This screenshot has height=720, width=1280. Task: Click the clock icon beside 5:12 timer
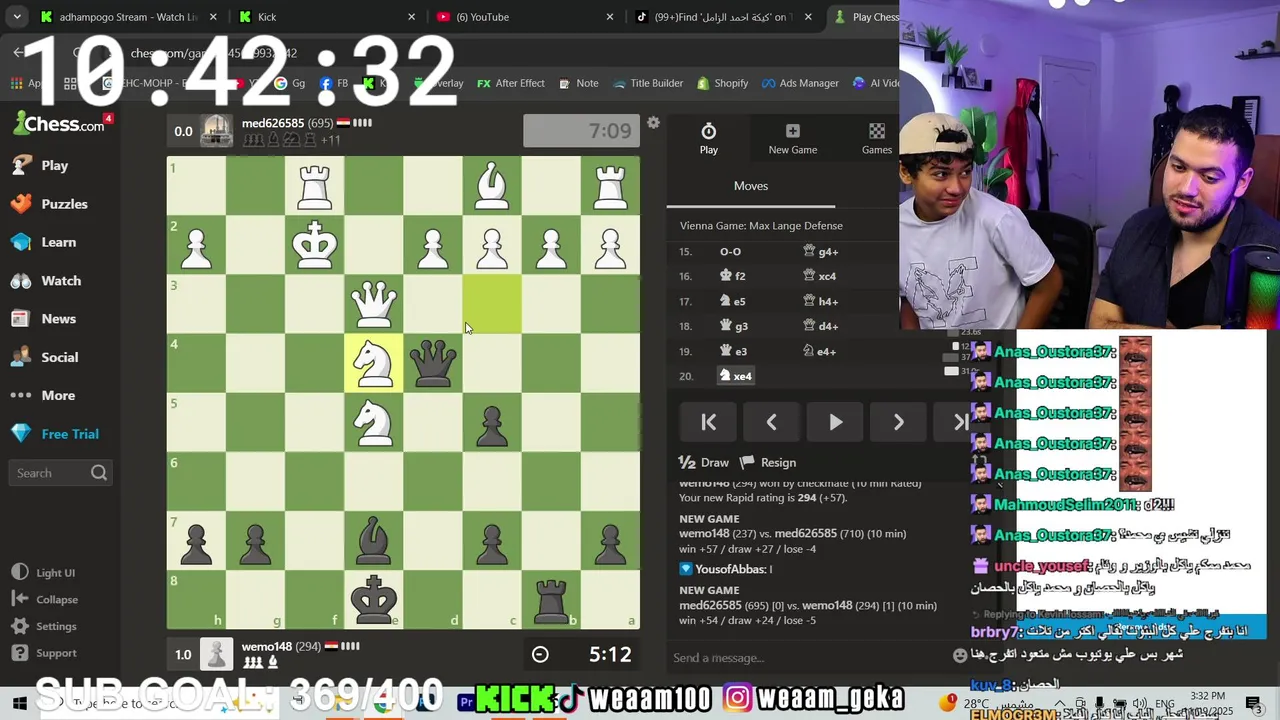[x=540, y=654]
